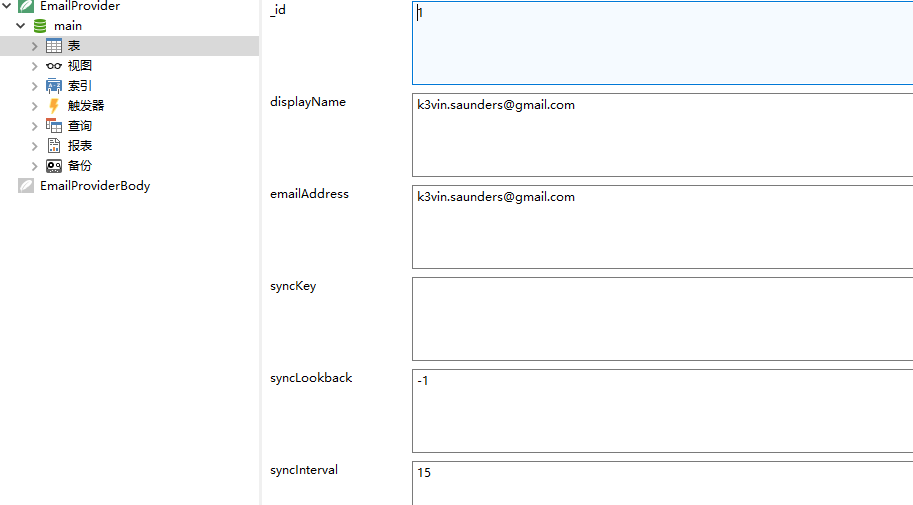Screen dimensions: 913x505
Task: Click into the displayName text field
Action: click(662, 135)
